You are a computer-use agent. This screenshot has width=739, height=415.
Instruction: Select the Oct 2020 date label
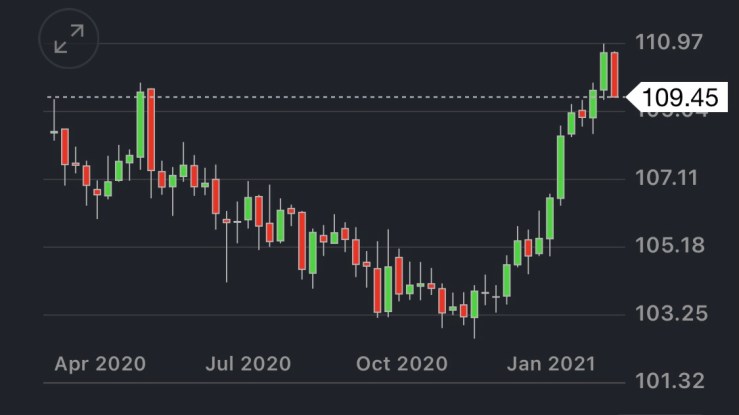point(399,363)
